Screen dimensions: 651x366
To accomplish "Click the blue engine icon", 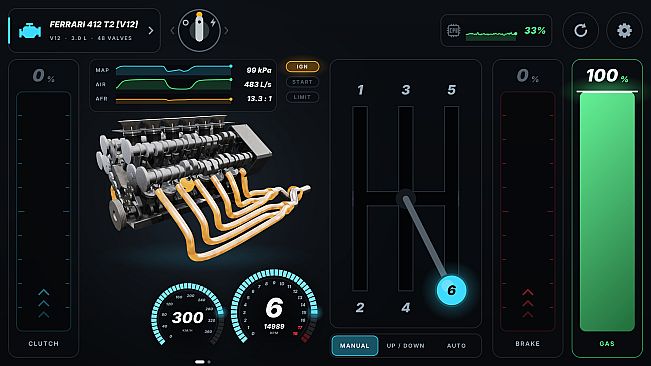I will [x=30, y=31].
